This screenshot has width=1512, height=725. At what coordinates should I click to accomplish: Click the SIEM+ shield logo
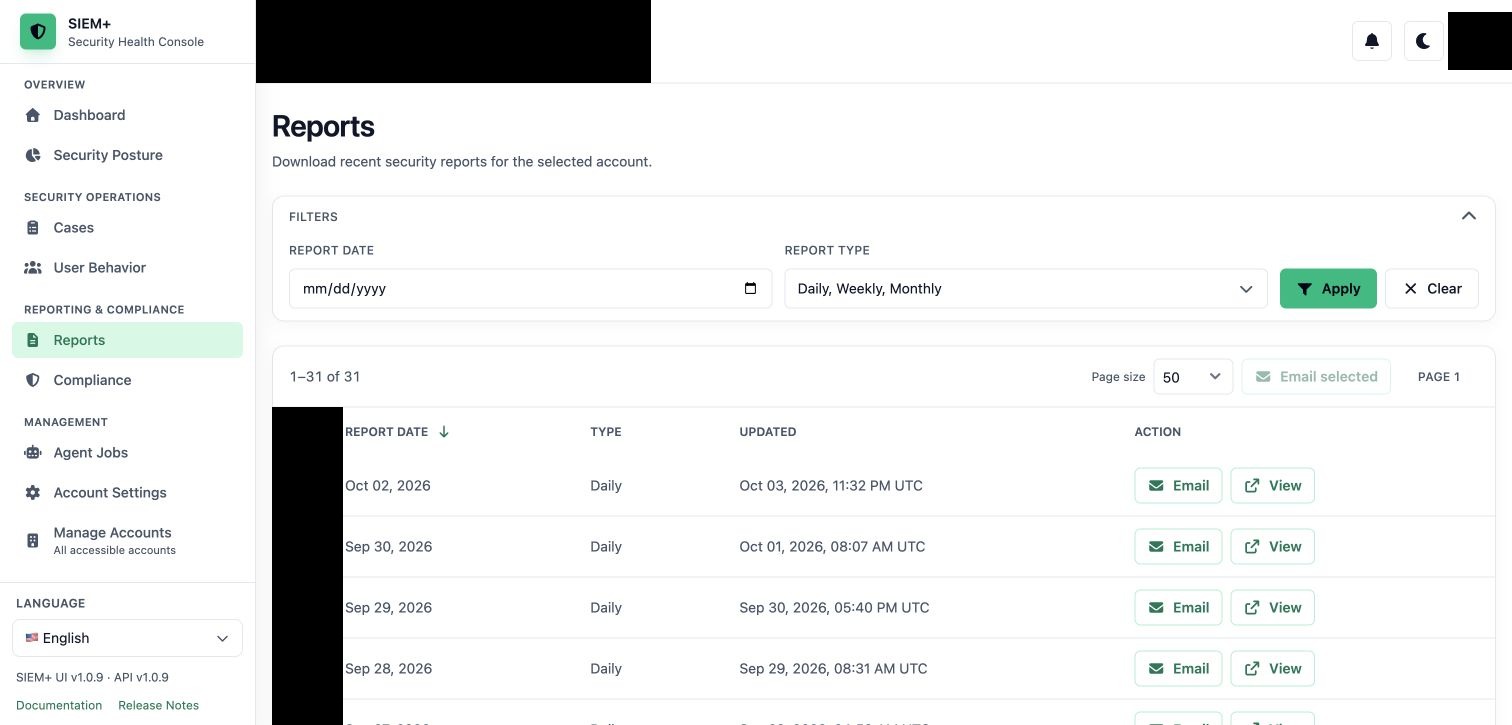[38, 32]
